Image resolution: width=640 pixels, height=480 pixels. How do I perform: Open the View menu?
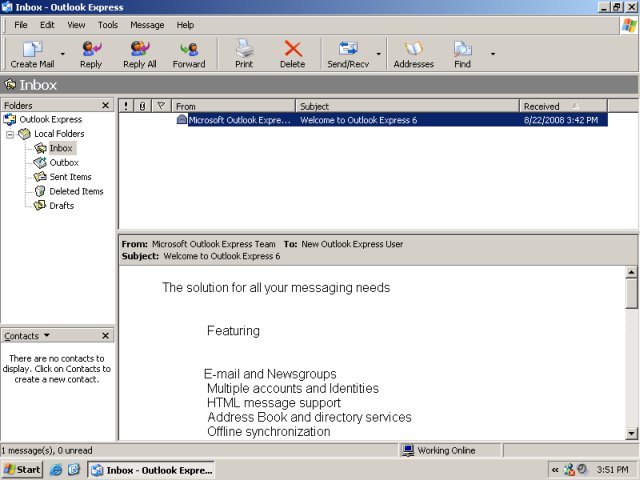76,25
